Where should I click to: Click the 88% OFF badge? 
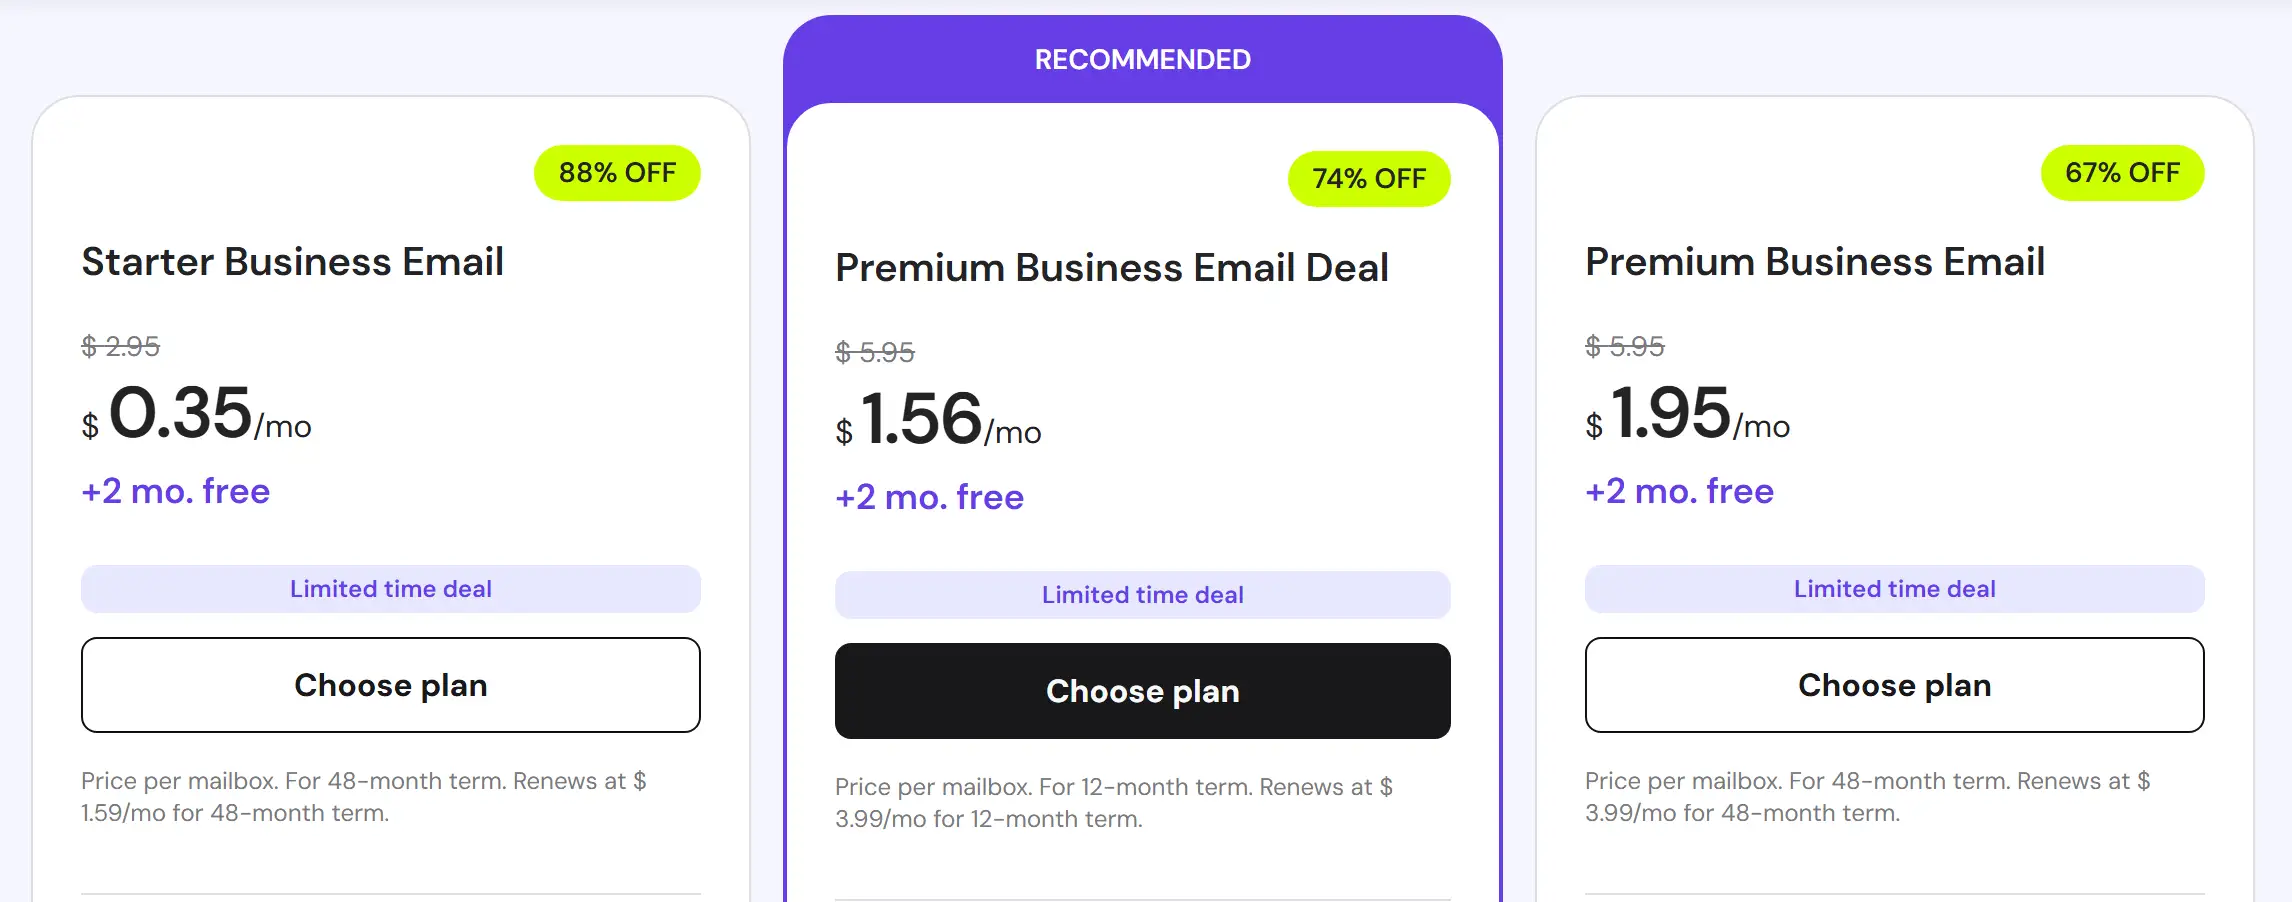point(617,173)
